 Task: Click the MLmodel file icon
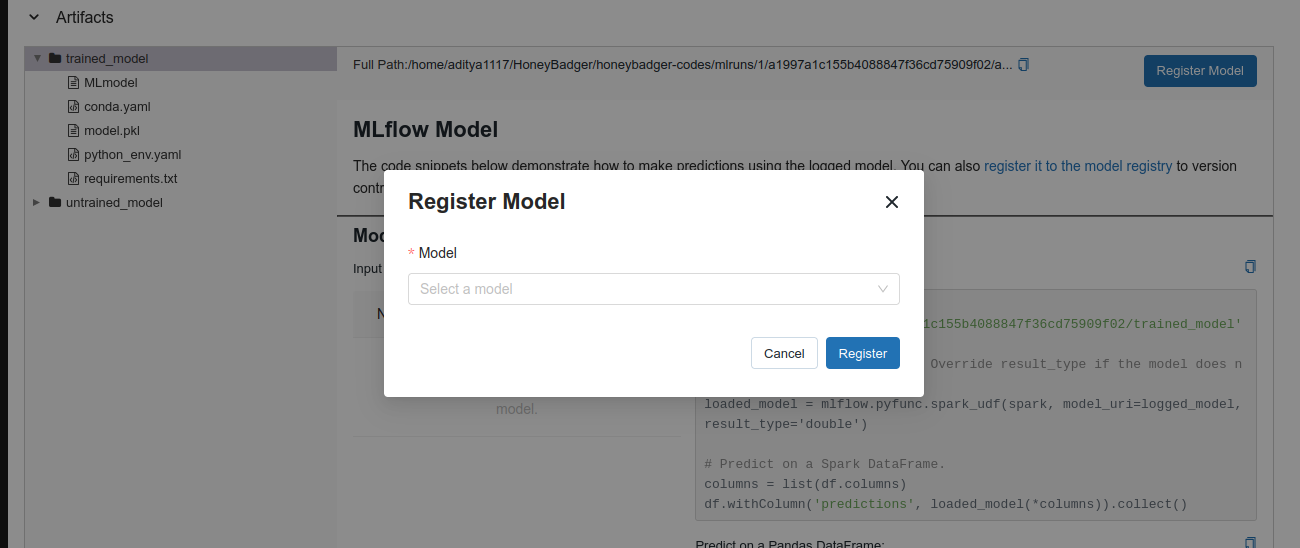[73, 82]
